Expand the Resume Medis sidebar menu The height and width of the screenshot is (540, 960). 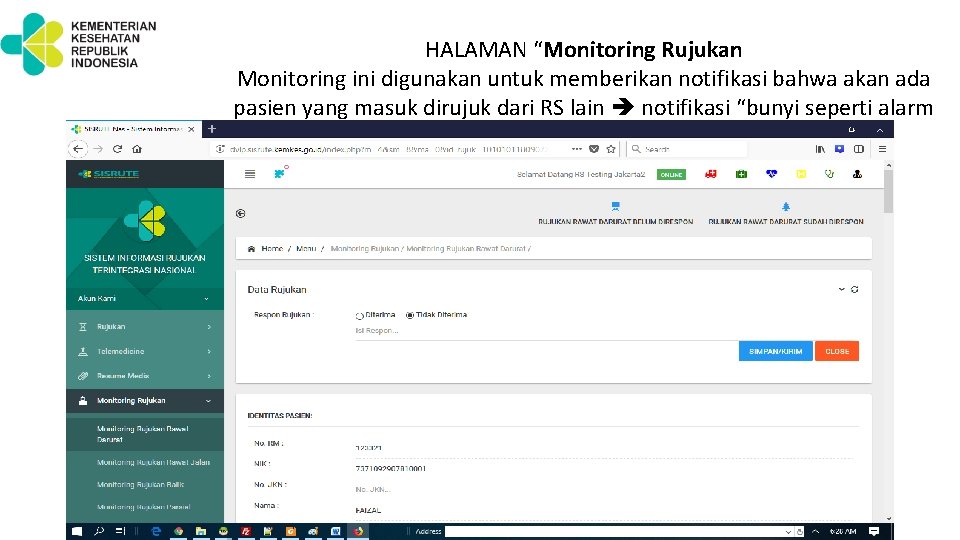[144, 376]
